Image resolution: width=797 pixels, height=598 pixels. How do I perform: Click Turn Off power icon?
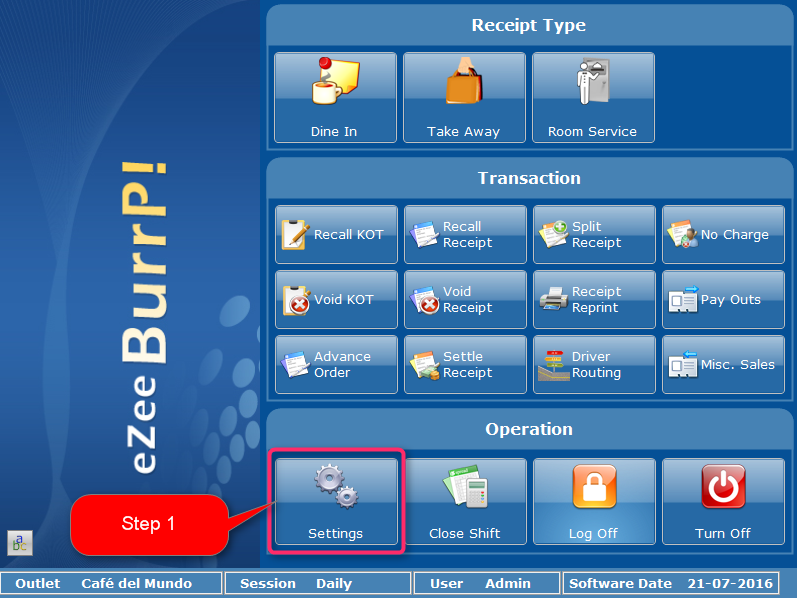723,487
